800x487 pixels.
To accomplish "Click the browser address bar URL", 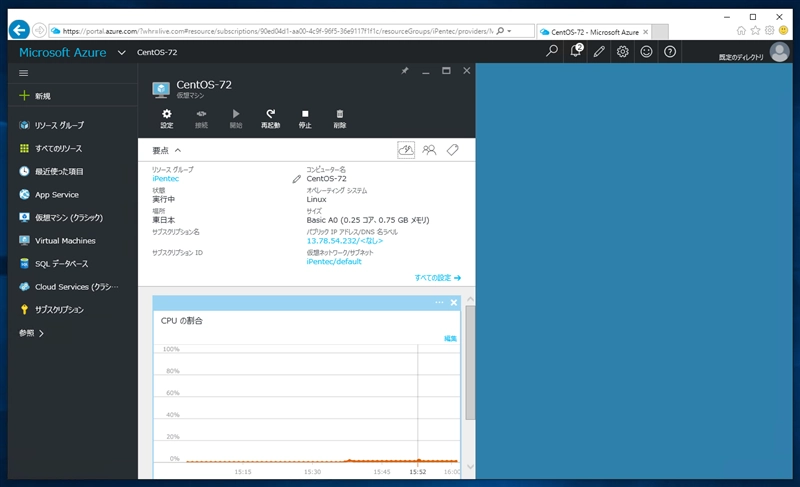I will pos(276,31).
